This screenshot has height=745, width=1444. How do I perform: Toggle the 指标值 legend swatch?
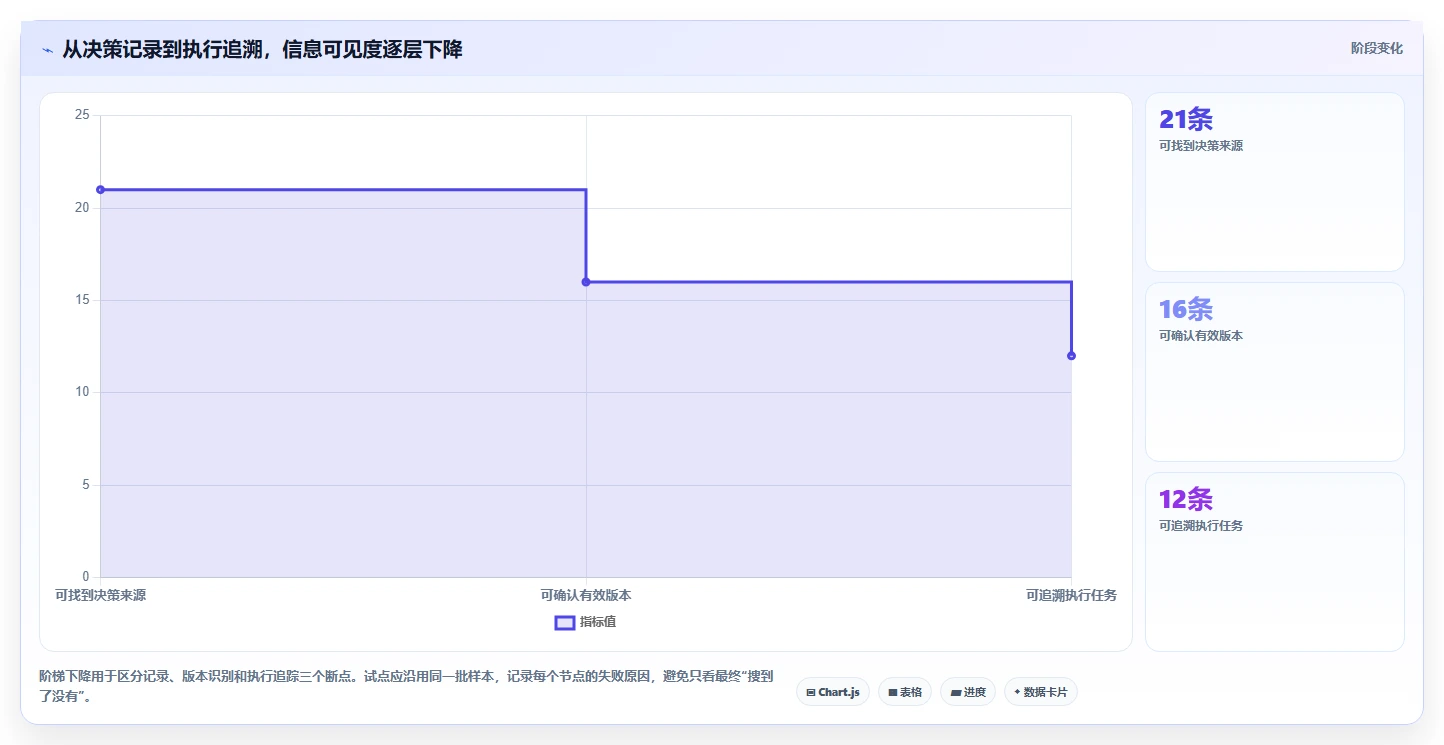(x=565, y=623)
